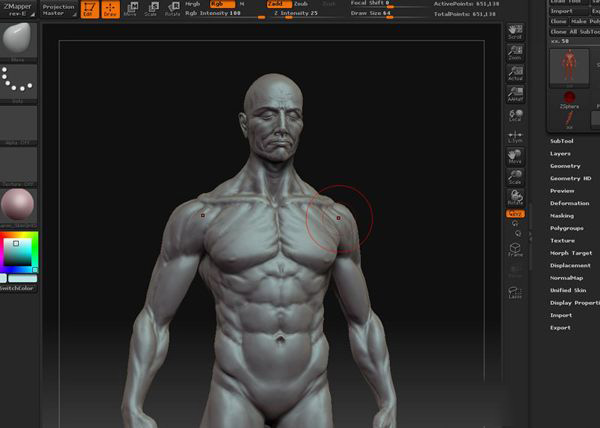Select the Rotate icon in top toolbar
This screenshot has height=428, width=600.
pos(171,10)
